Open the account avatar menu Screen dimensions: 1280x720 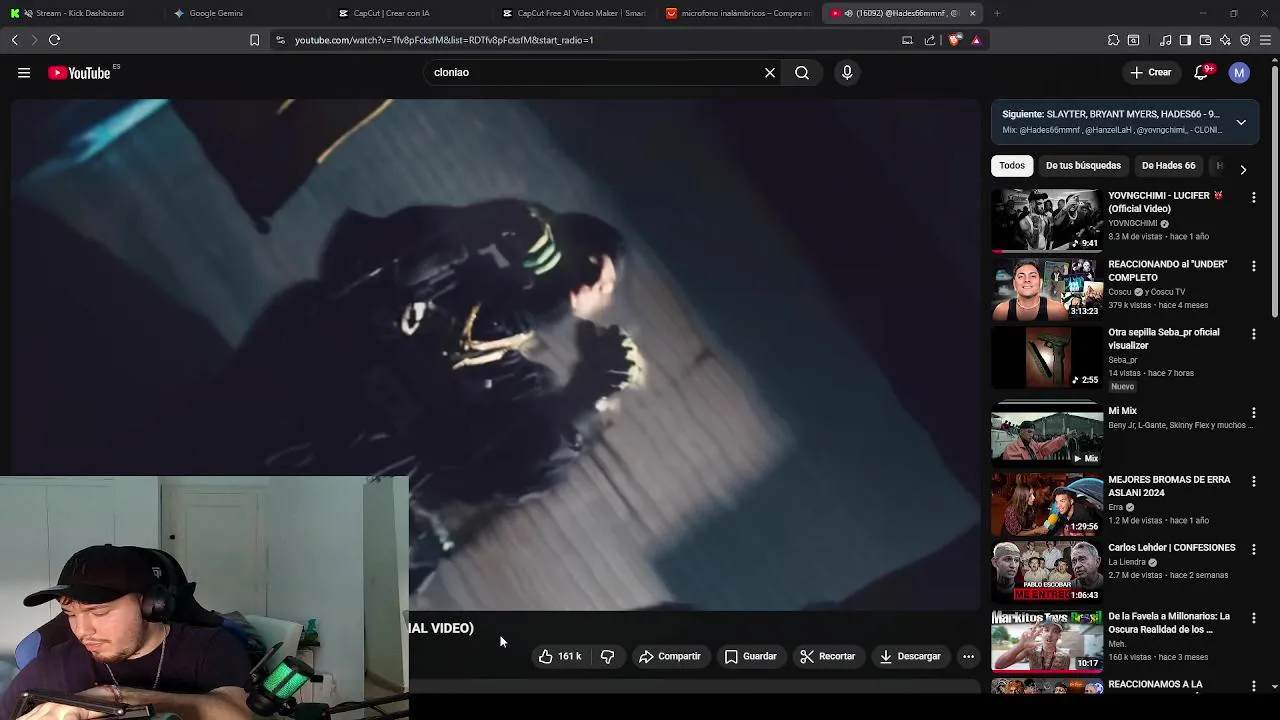click(x=1239, y=73)
